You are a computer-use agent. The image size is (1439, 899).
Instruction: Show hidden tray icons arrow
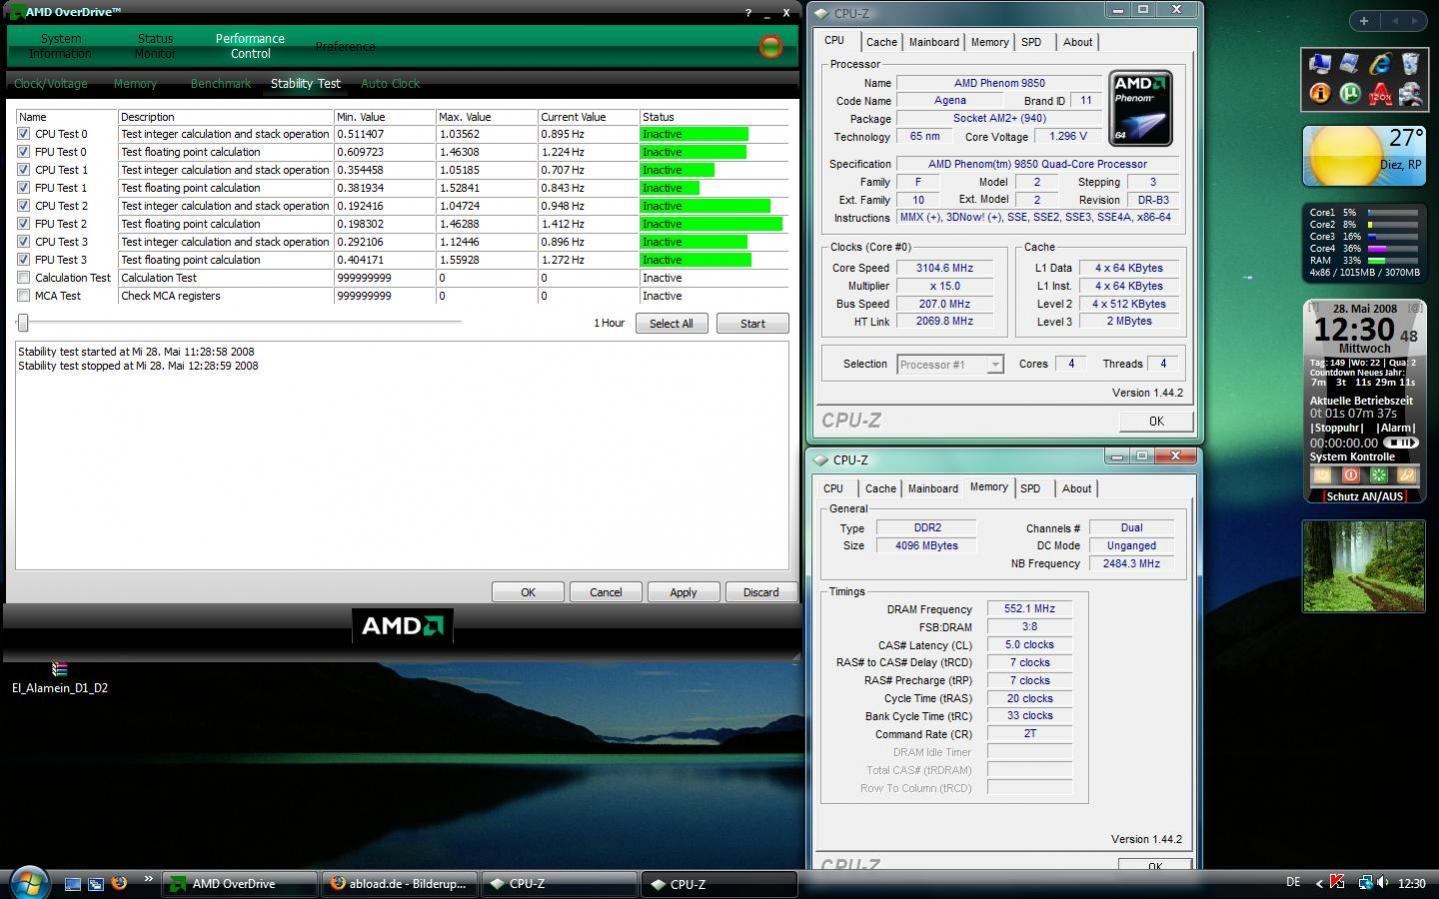(1319, 883)
